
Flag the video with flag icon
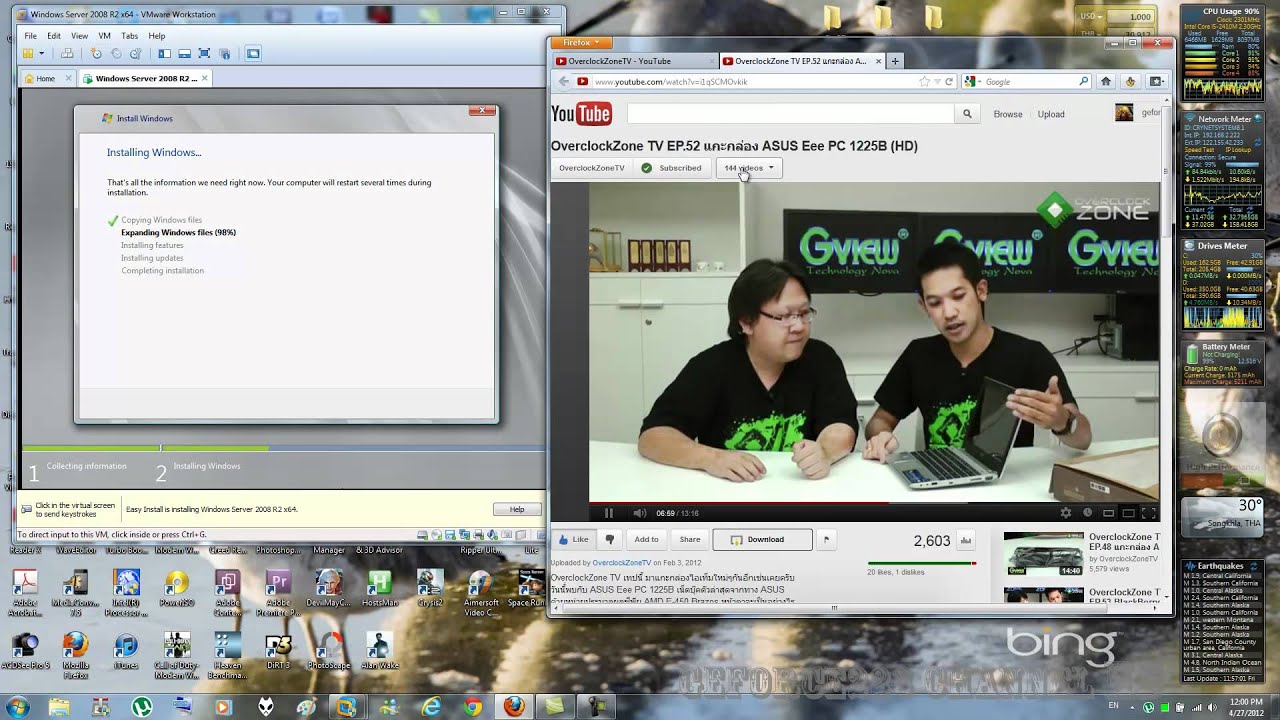[826, 540]
